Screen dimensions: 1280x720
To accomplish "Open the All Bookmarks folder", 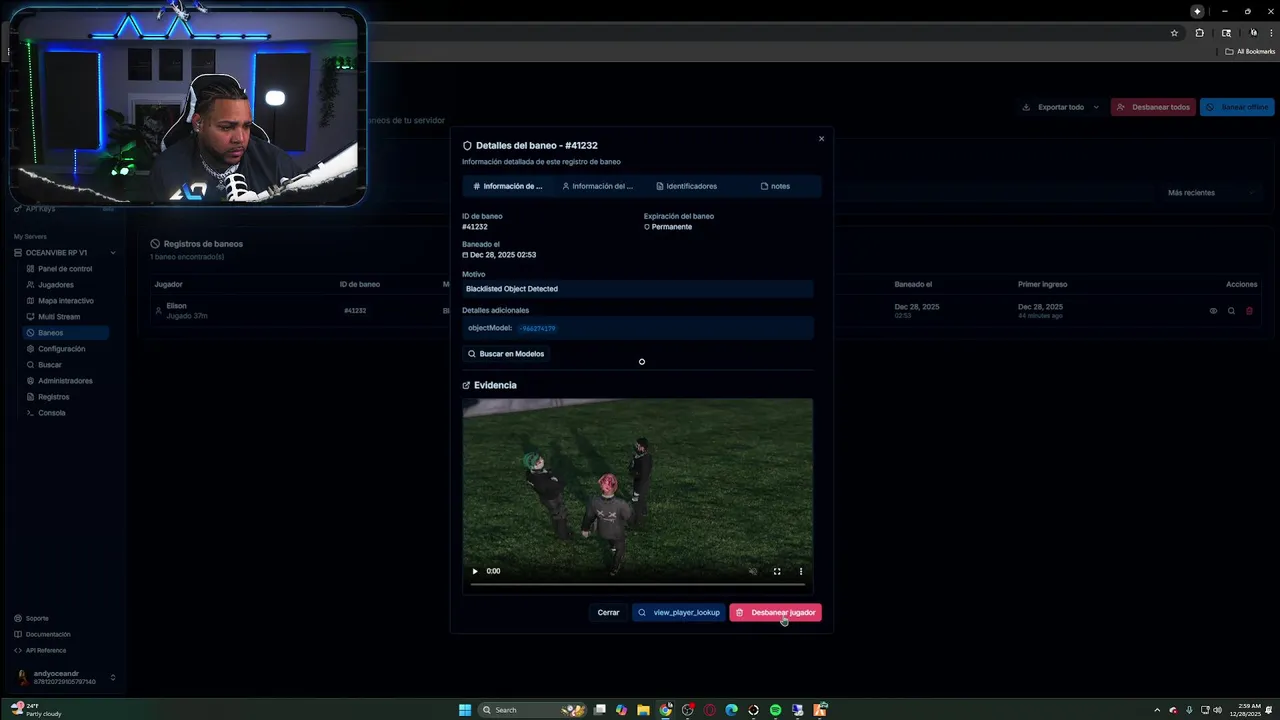I will (x=1251, y=51).
